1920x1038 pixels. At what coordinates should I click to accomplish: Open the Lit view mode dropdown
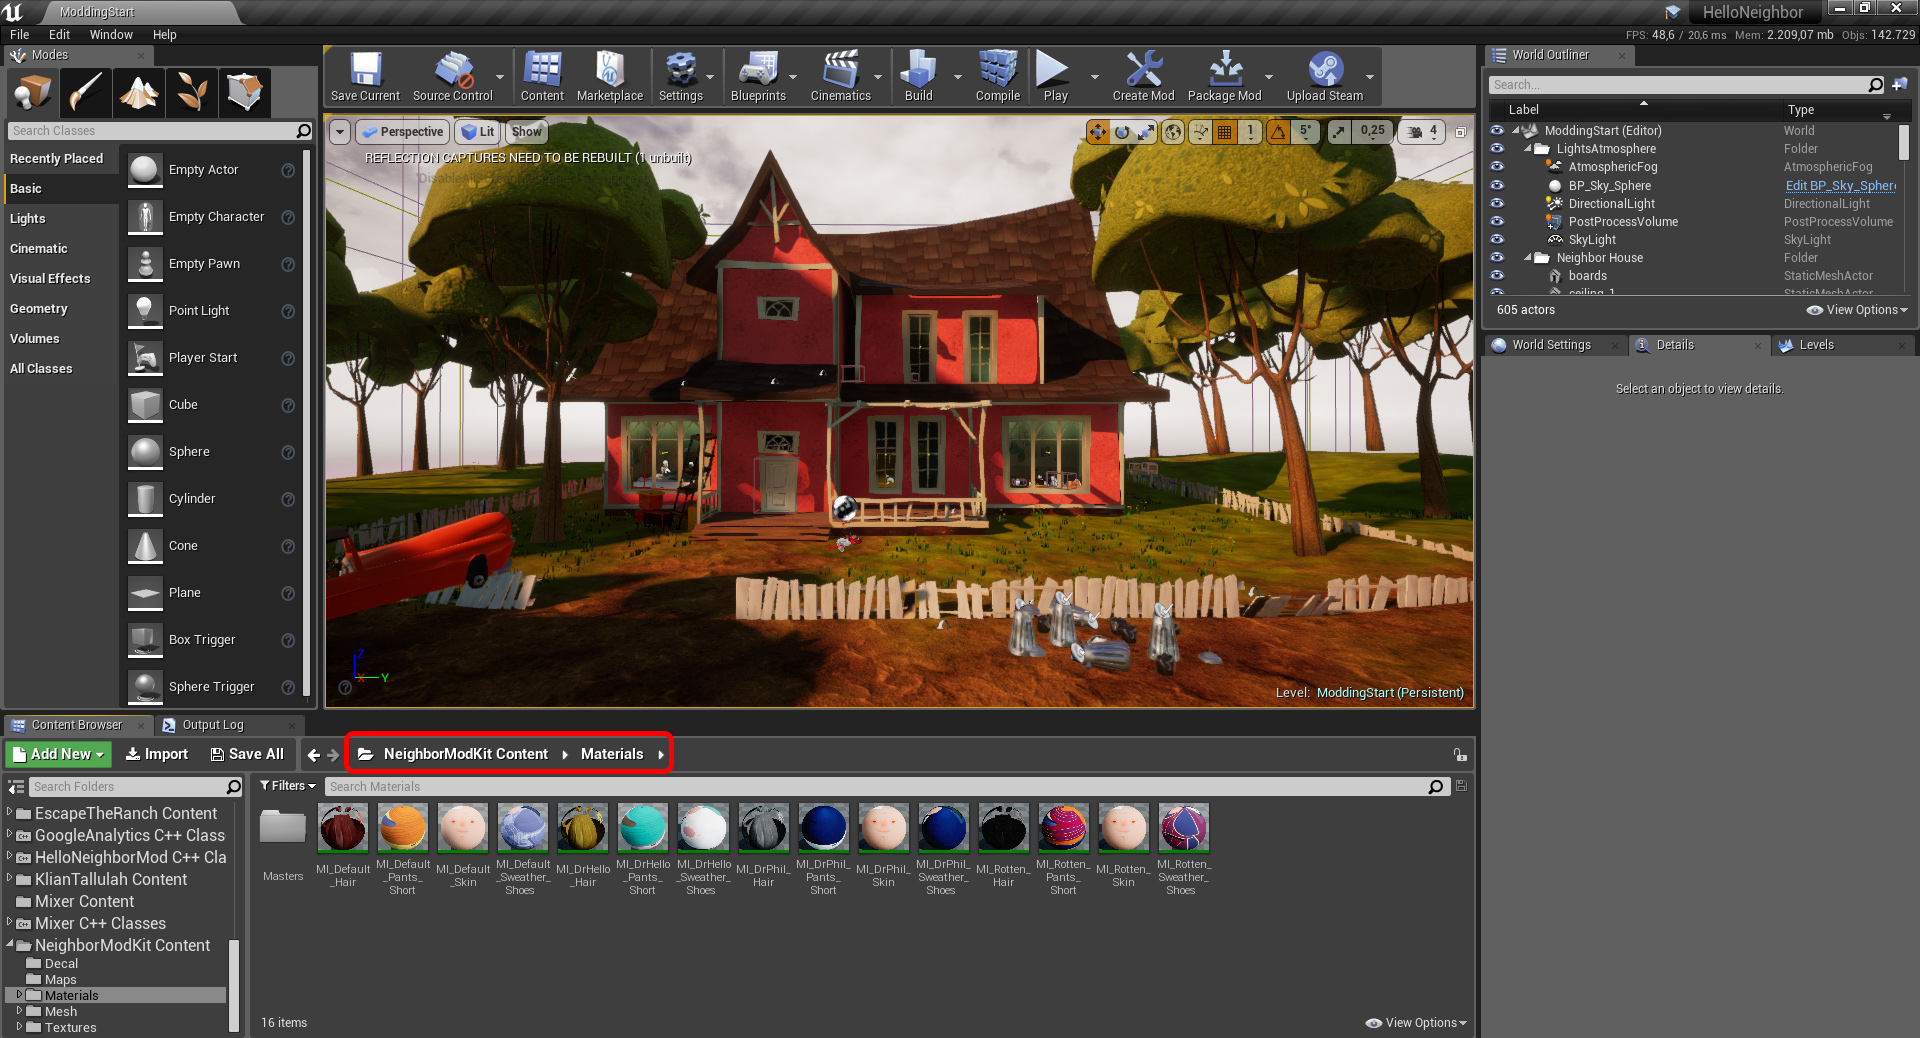click(x=478, y=132)
